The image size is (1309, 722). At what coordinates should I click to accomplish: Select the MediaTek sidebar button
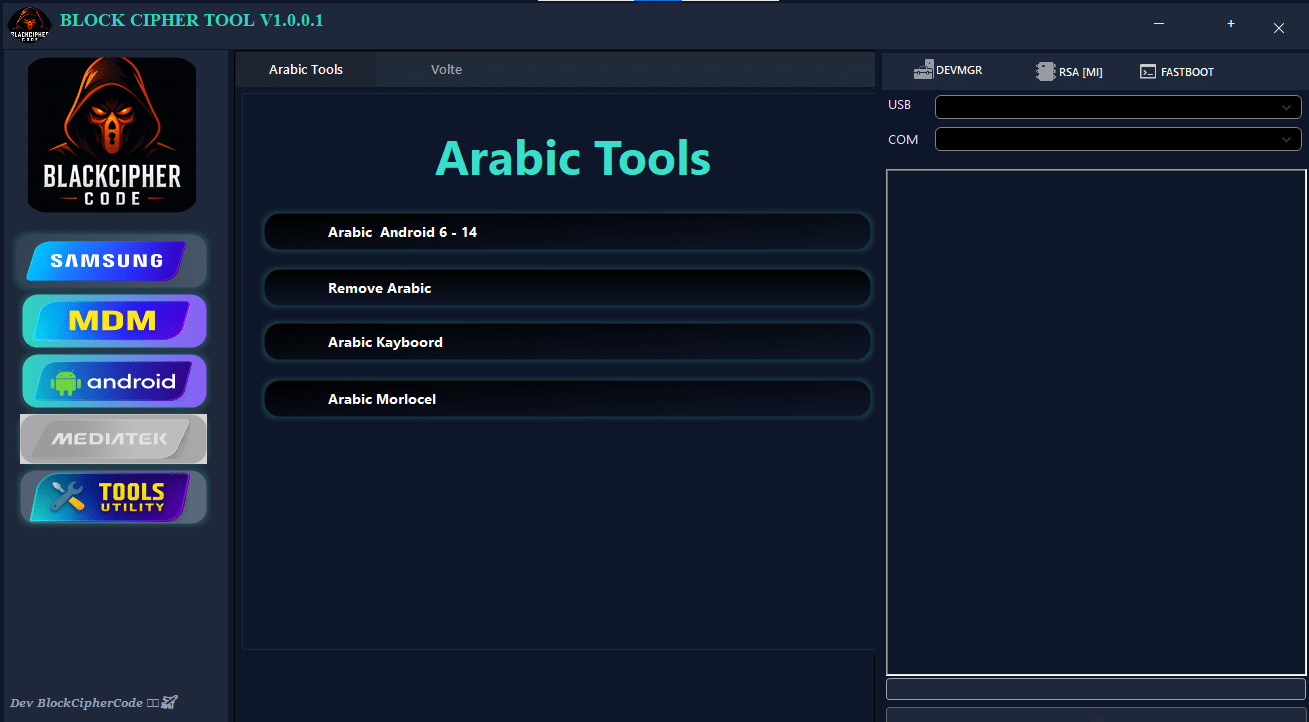coord(113,439)
